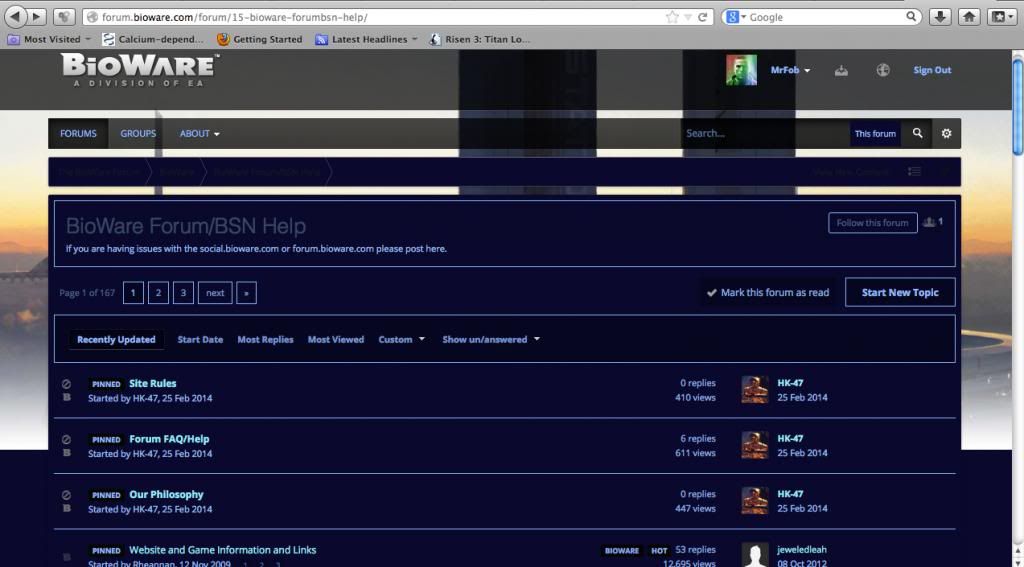The width and height of the screenshot is (1024, 567).
Task: Expand the ABOUT menu
Action: tap(199, 133)
